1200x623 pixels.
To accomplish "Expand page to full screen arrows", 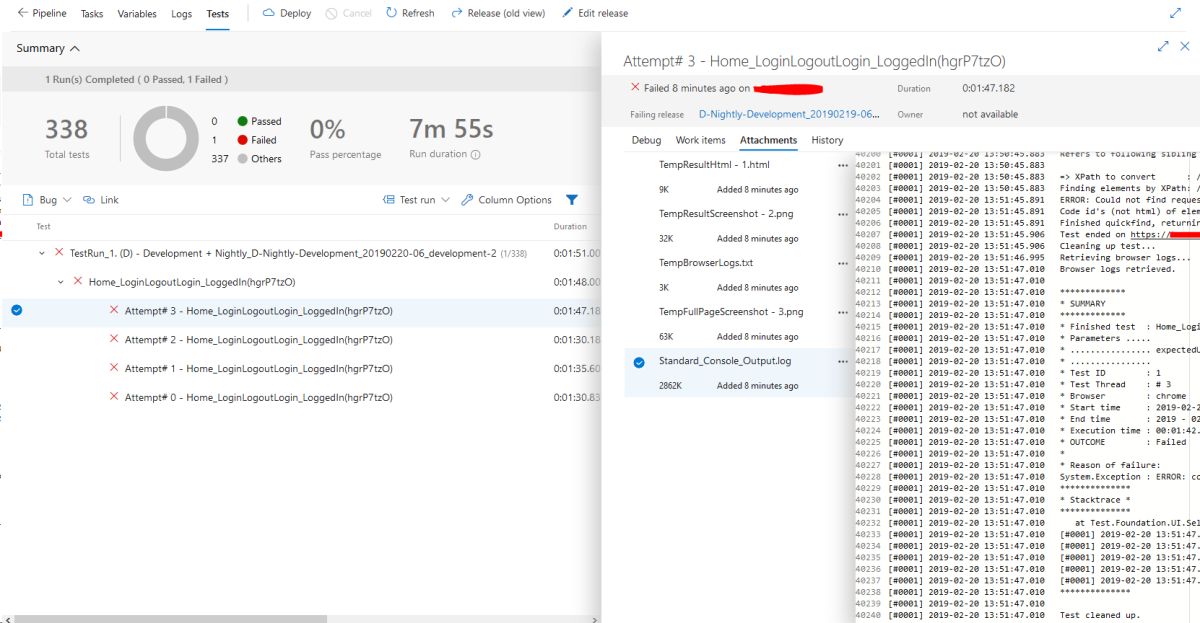I will pos(1175,14).
